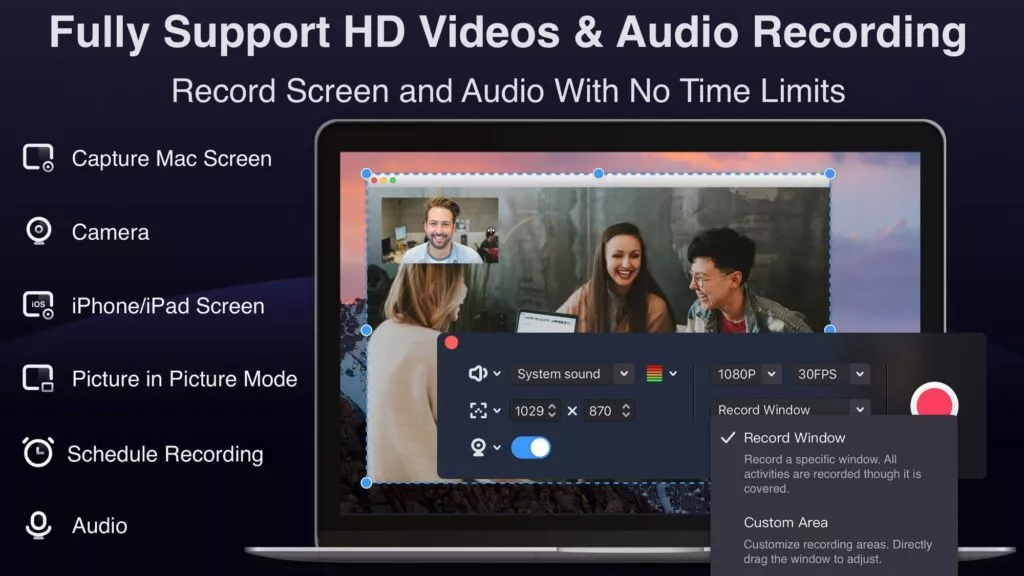This screenshot has height=576, width=1024.
Task: Open the 30FPS frame rate dropdown
Action: pyautogui.click(x=830, y=374)
